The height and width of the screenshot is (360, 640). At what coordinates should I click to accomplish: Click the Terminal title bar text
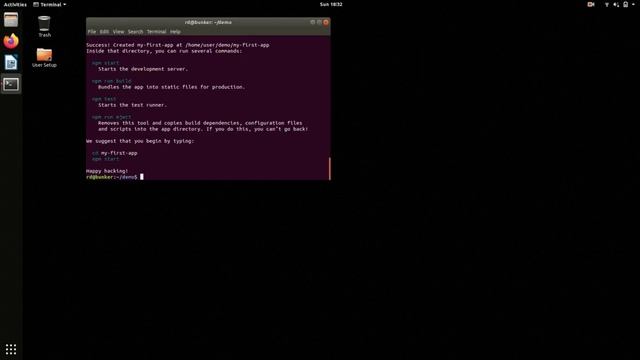point(208,22)
